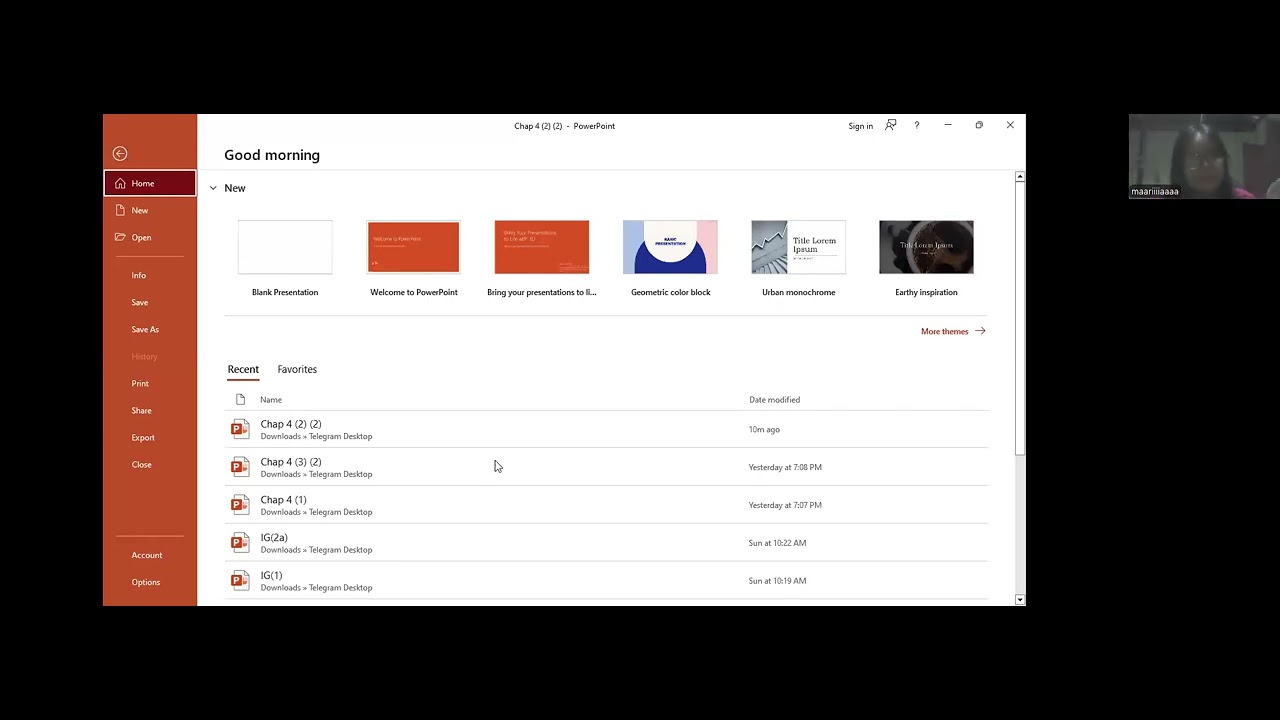Open recent file Chap 4 (2) (2)
This screenshot has width=1280, height=720.
[x=606, y=429]
